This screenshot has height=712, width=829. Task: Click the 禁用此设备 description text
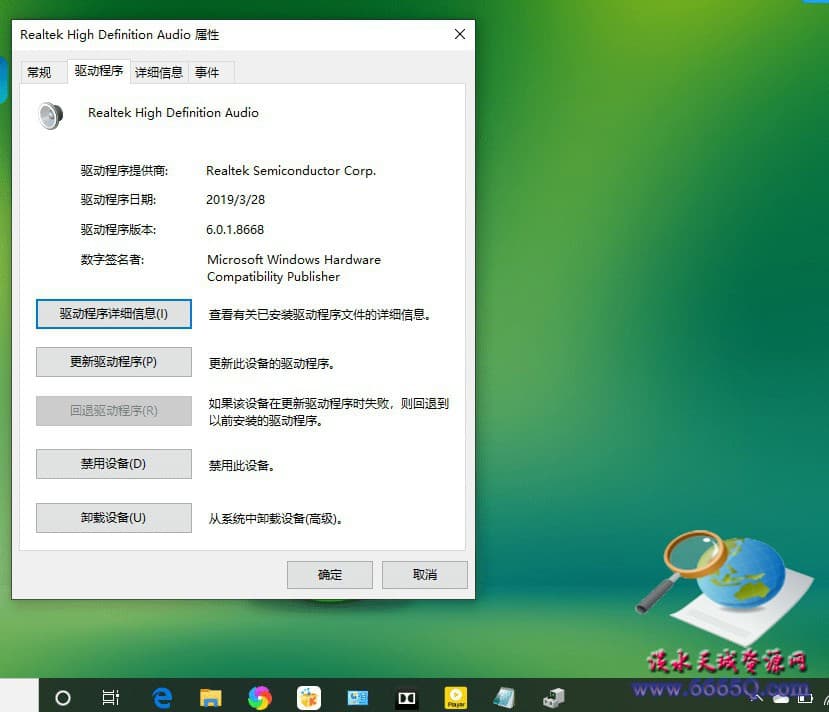[x=241, y=466]
